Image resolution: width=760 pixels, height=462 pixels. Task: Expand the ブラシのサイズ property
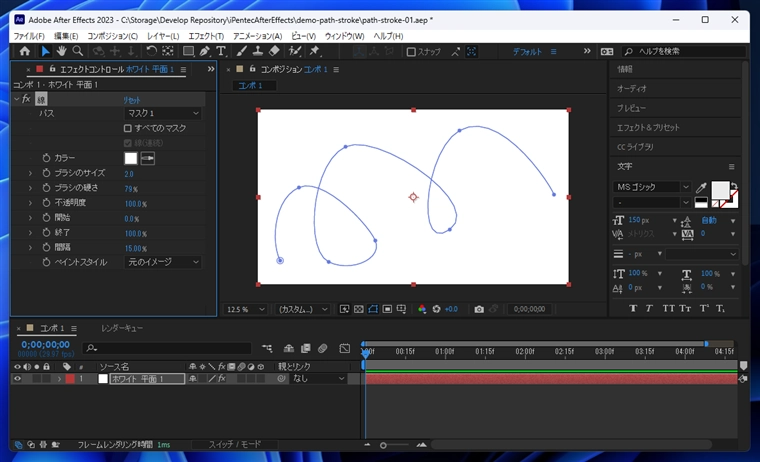click(x=30, y=174)
